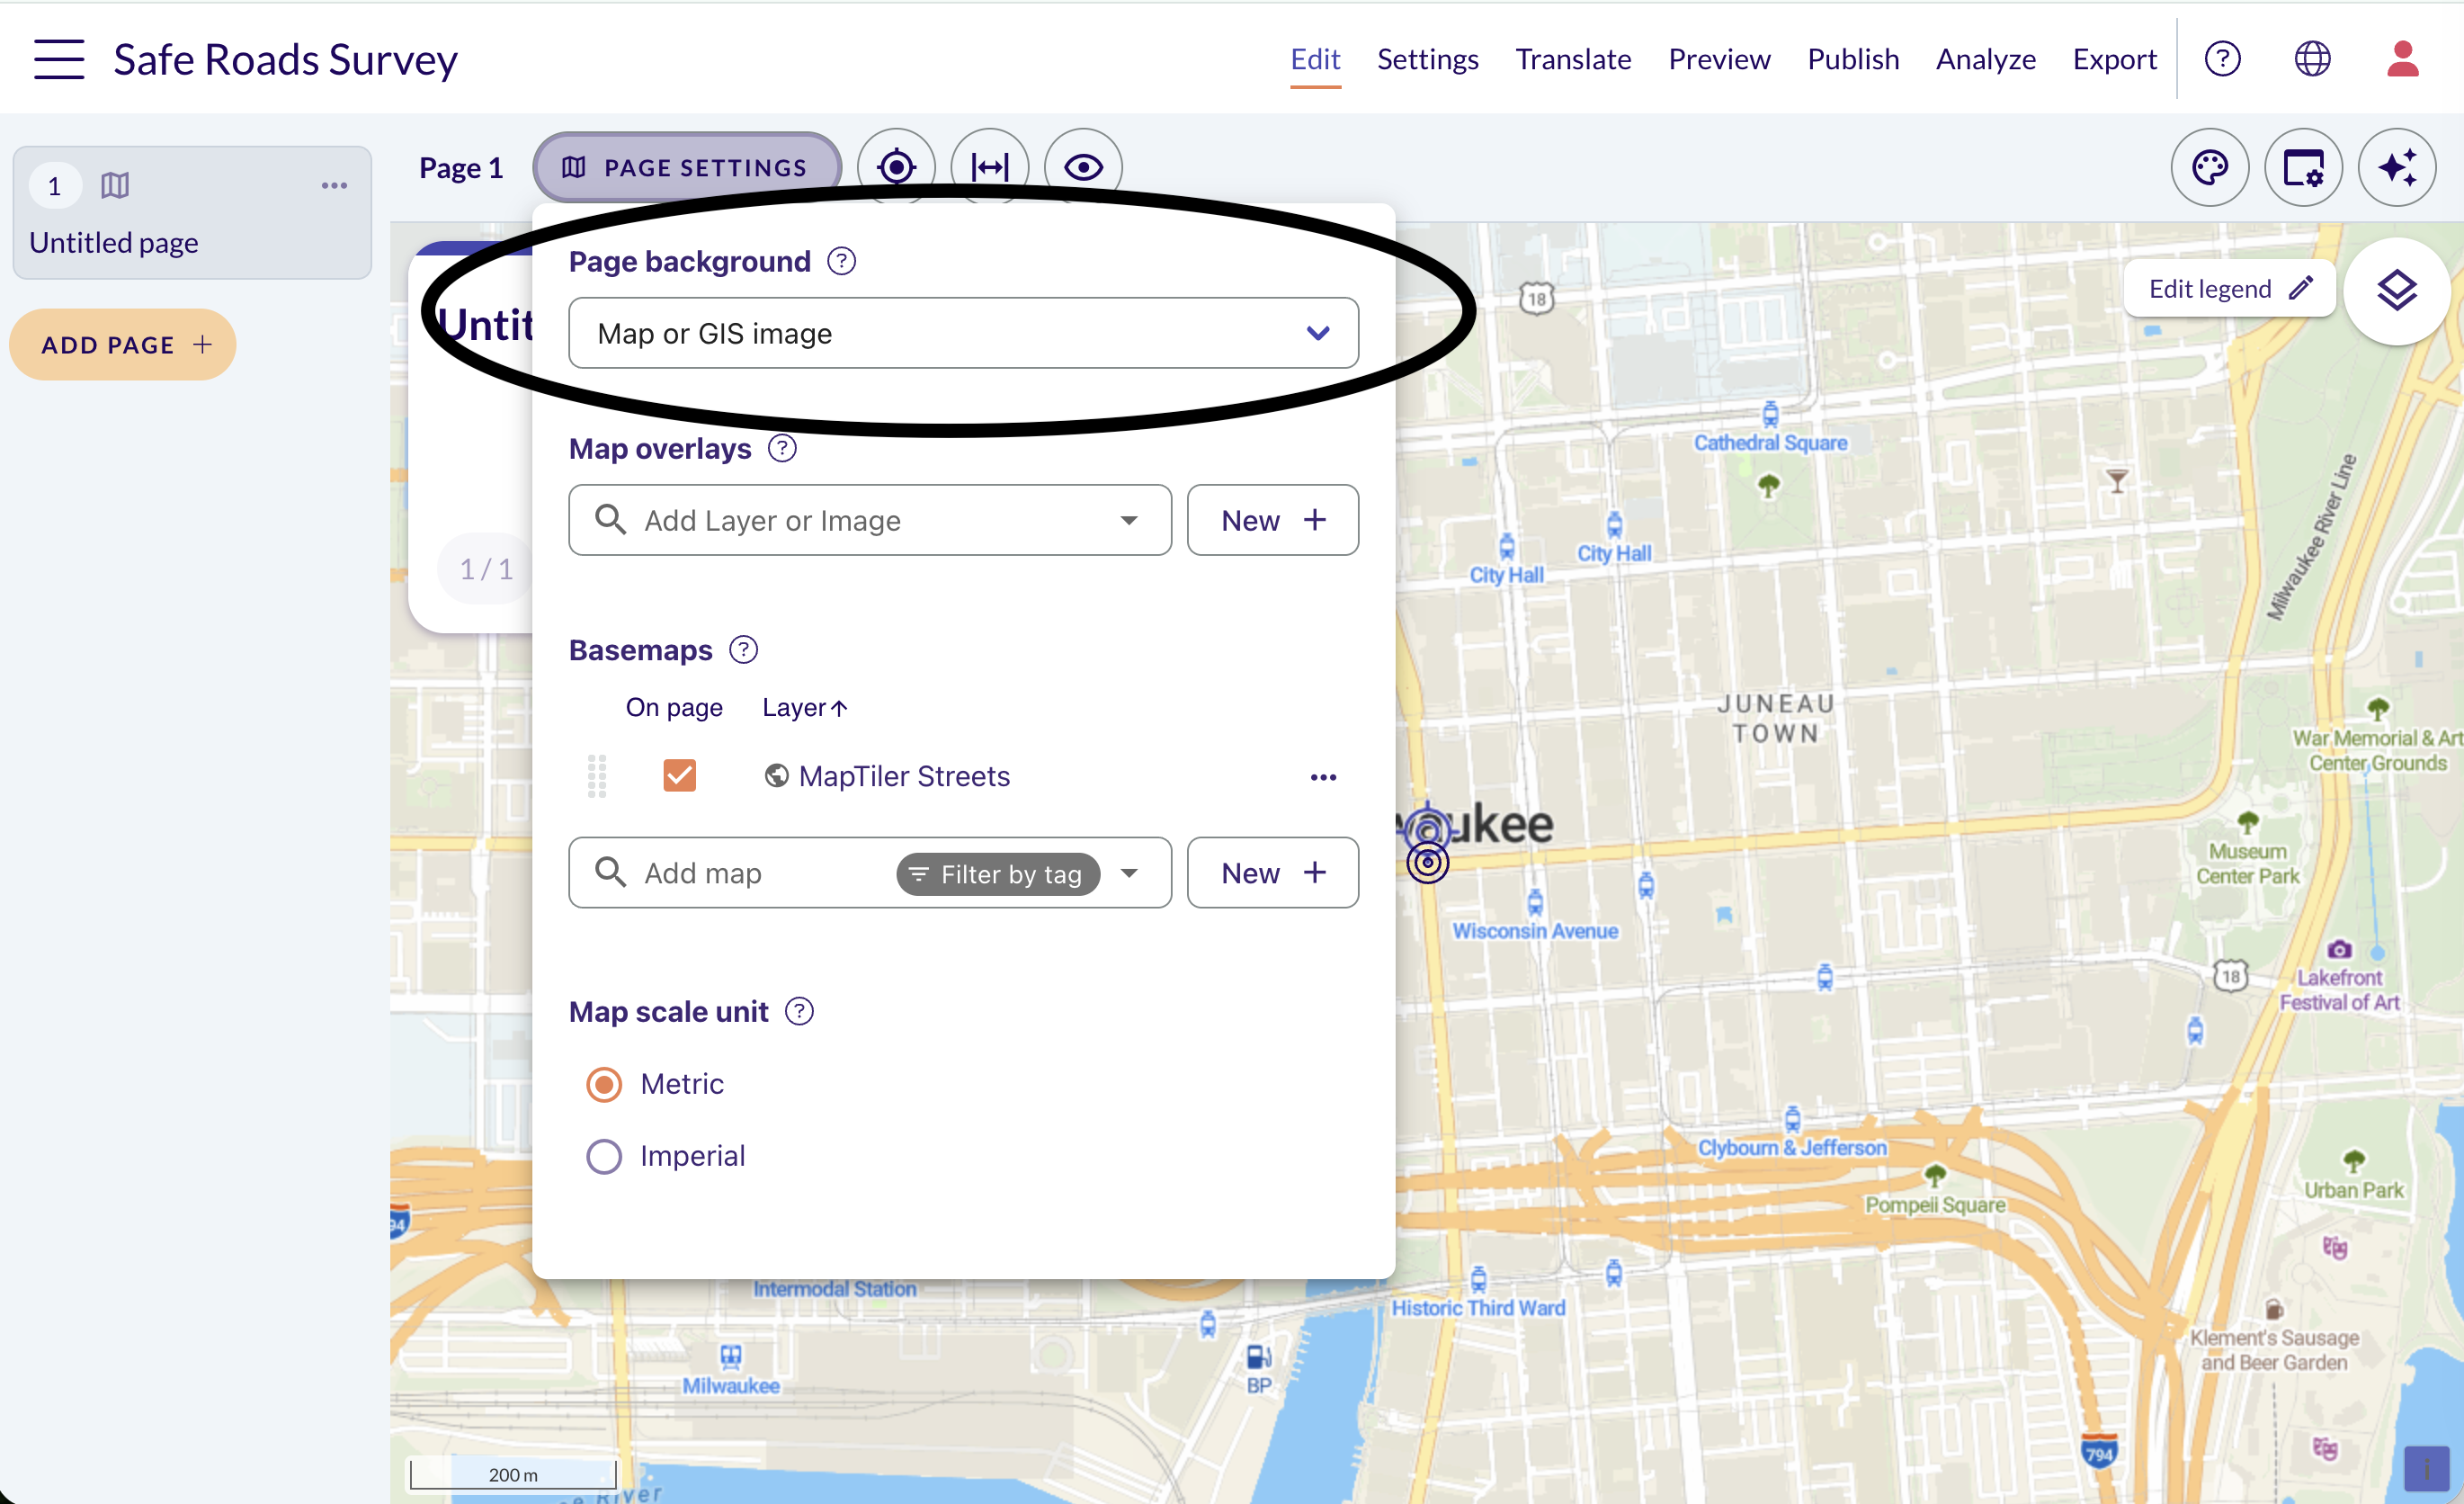Click the Map overlays help icon
This screenshot has height=1504, width=2464.
pos(782,449)
